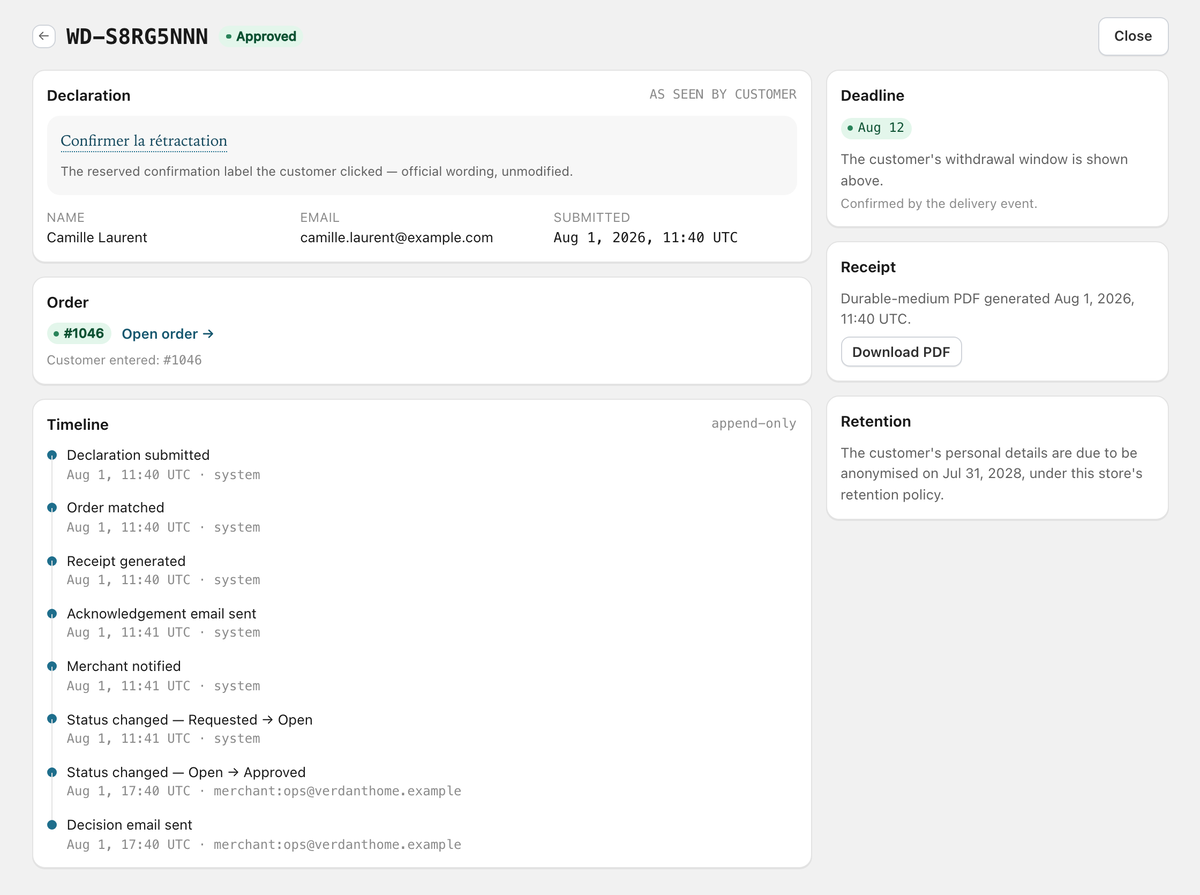Click the Timeline section heading
The width and height of the screenshot is (1200, 895).
point(78,425)
